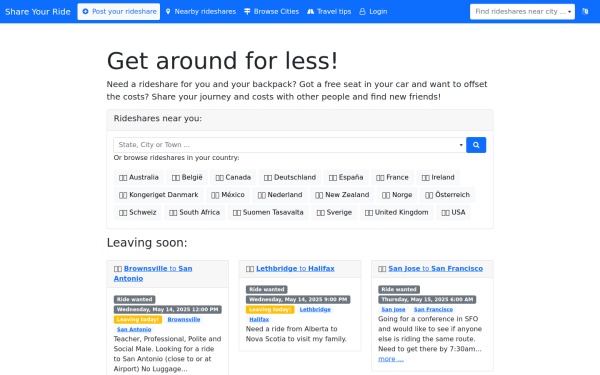
Task: Click the blue magnifier search button
Action: point(476,145)
